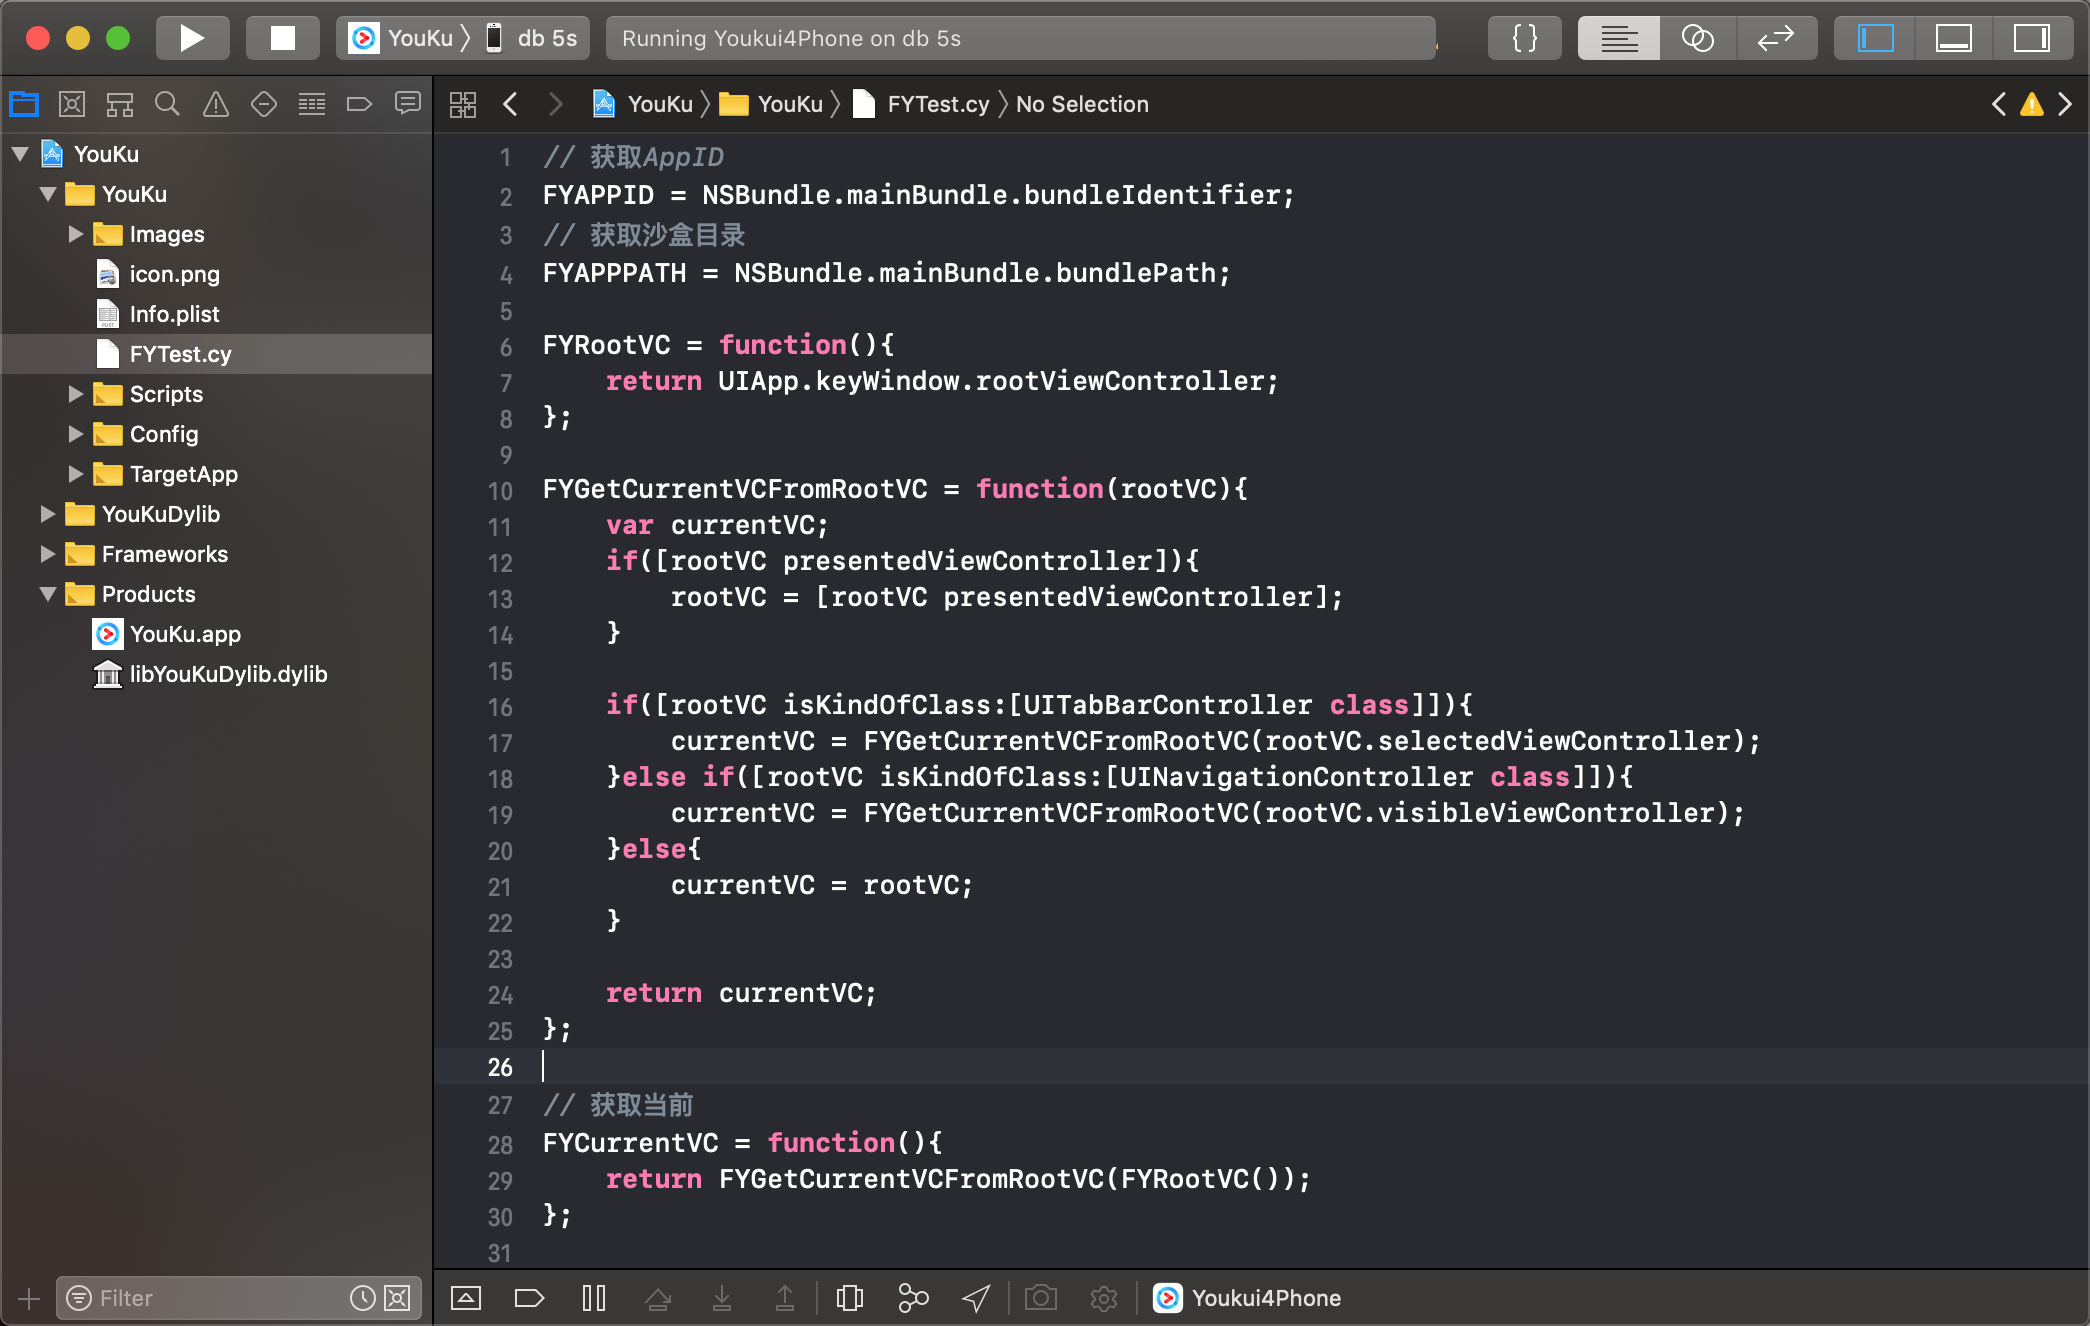Toggle the bottom debug area
Screen dimensions: 2090x1326
click(1953, 38)
